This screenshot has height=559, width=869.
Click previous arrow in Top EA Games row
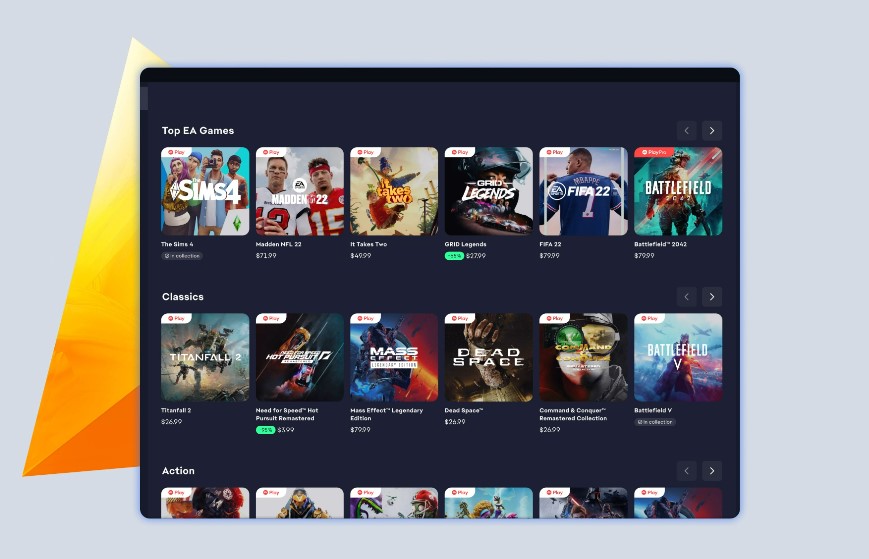click(686, 130)
